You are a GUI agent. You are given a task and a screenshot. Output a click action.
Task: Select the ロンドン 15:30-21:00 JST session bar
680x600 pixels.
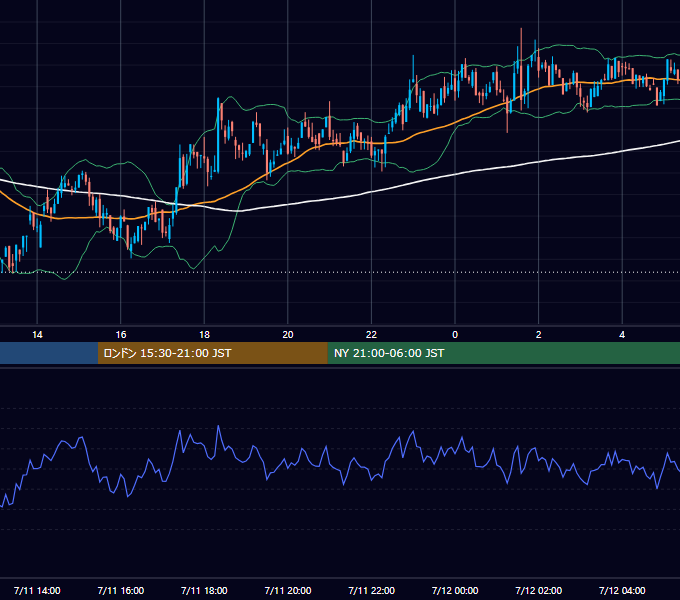[212, 353]
